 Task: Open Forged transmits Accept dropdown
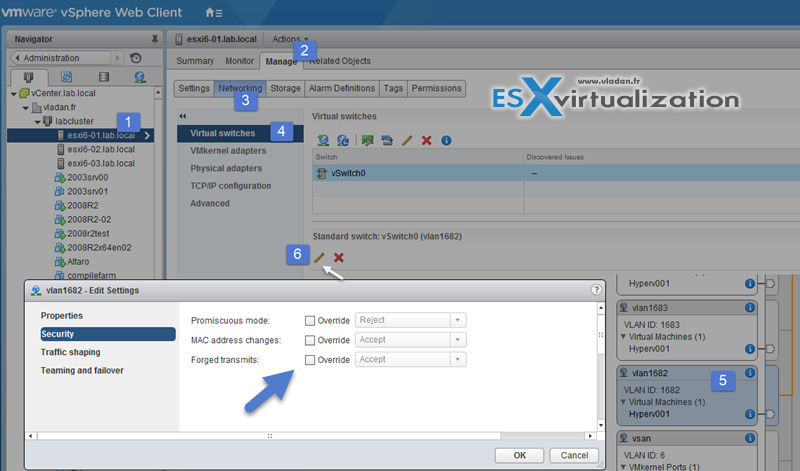[x=411, y=359]
